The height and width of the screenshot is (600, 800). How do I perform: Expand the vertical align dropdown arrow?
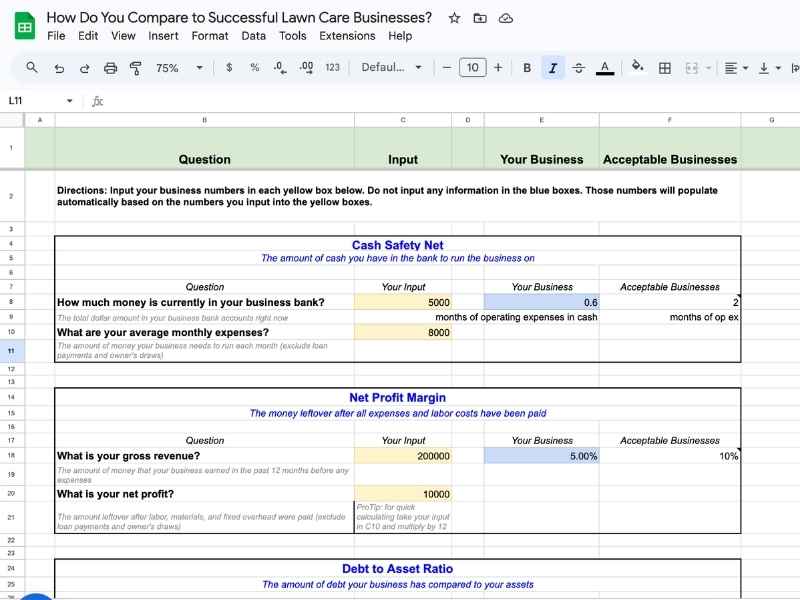coord(778,68)
